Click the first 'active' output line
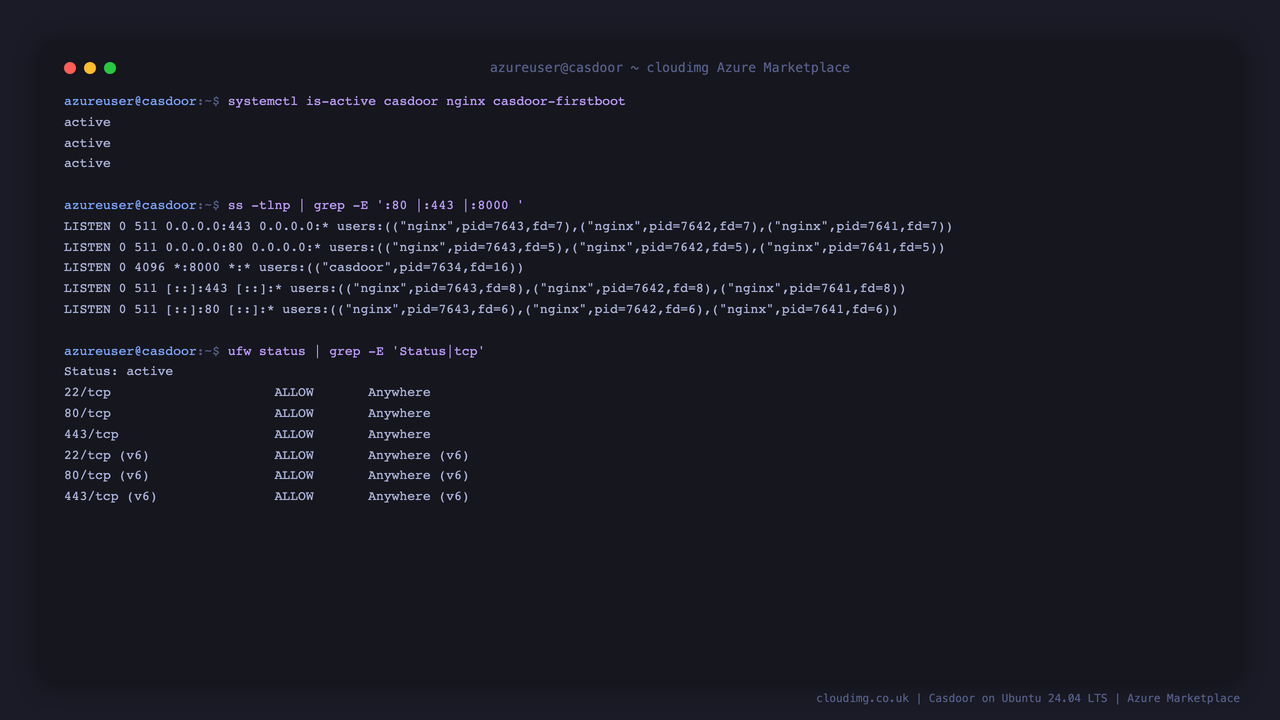 (87, 122)
